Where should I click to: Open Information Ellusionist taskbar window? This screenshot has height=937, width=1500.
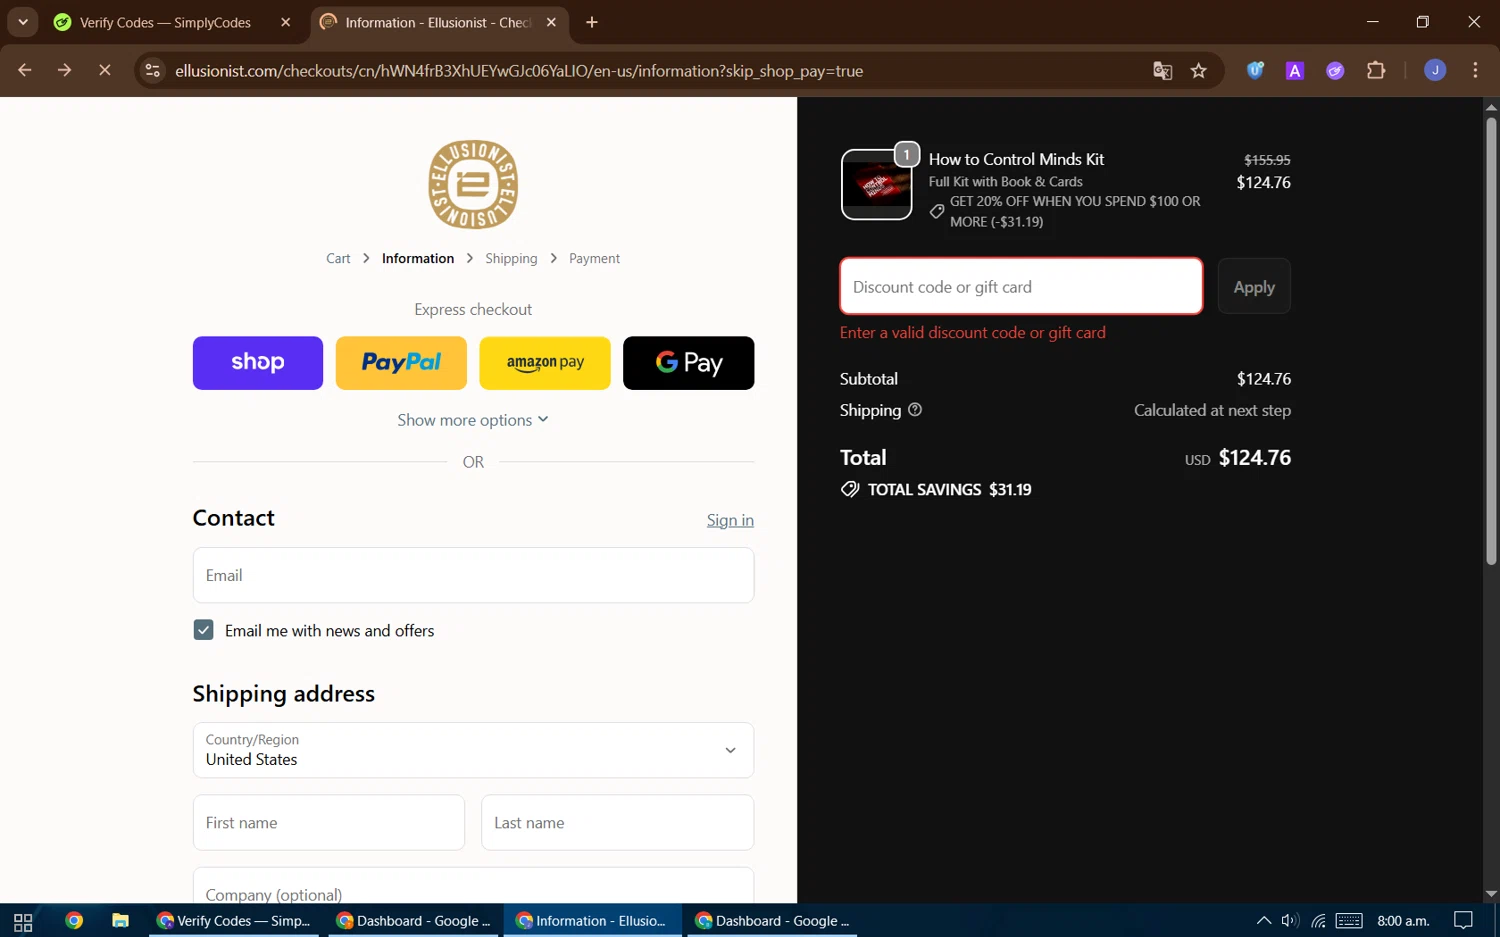click(592, 921)
